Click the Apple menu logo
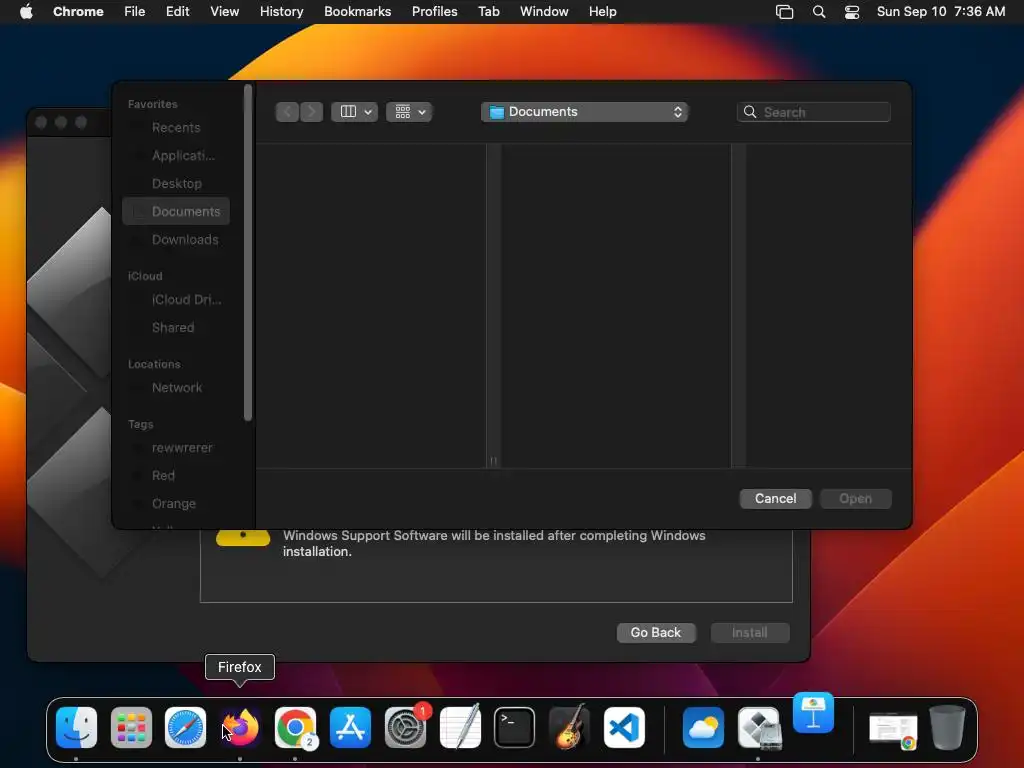 (x=26, y=11)
